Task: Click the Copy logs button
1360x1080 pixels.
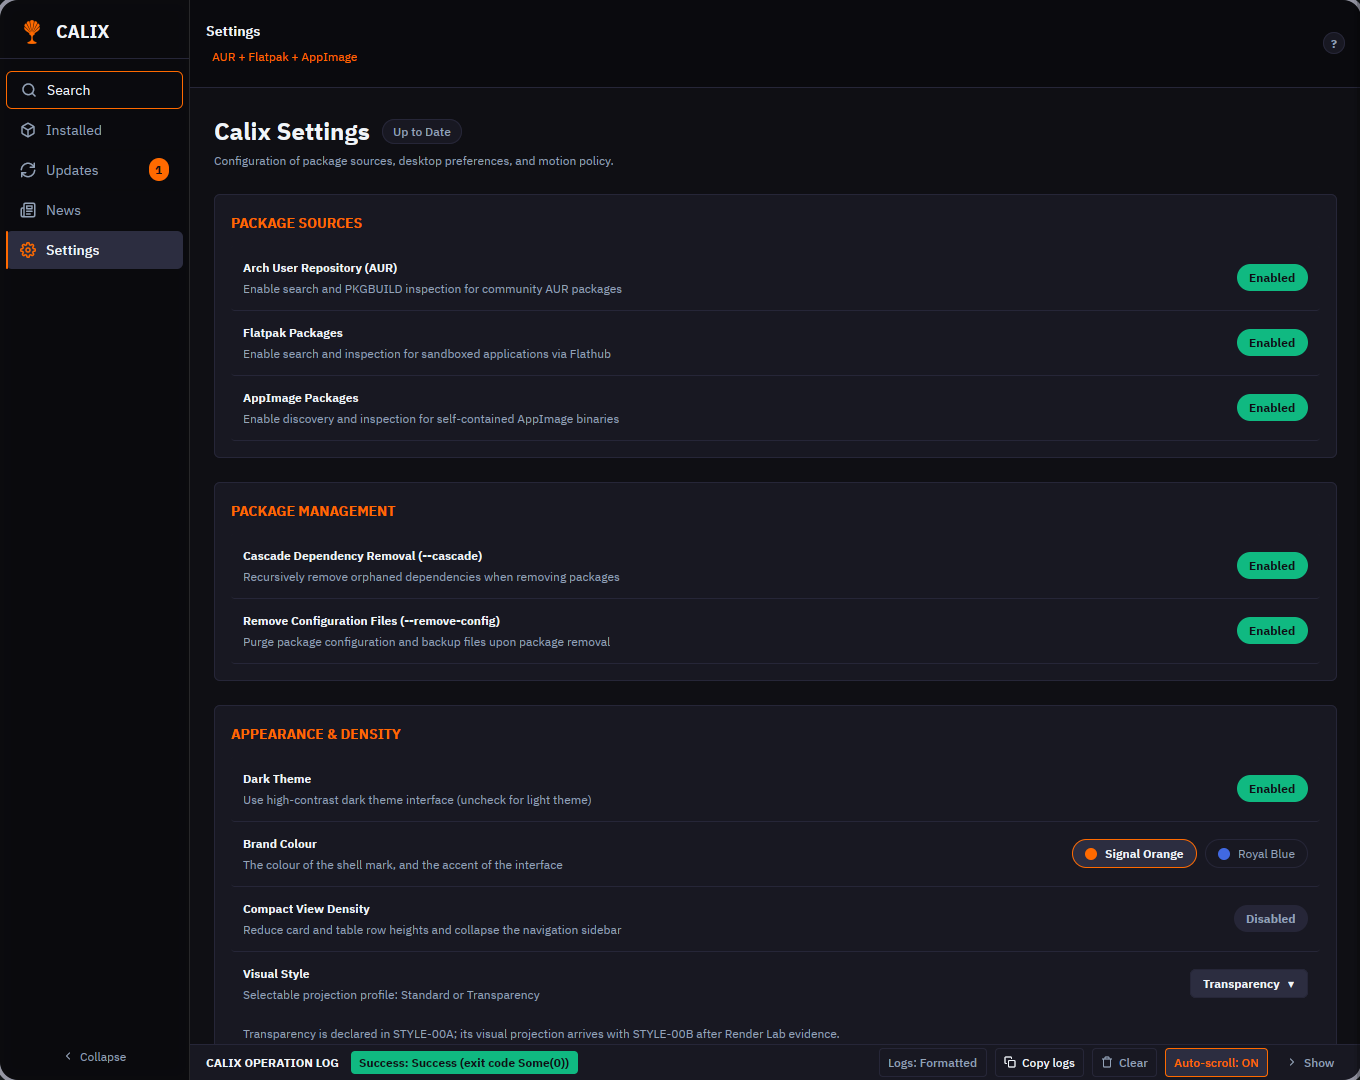Action: (1039, 1062)
